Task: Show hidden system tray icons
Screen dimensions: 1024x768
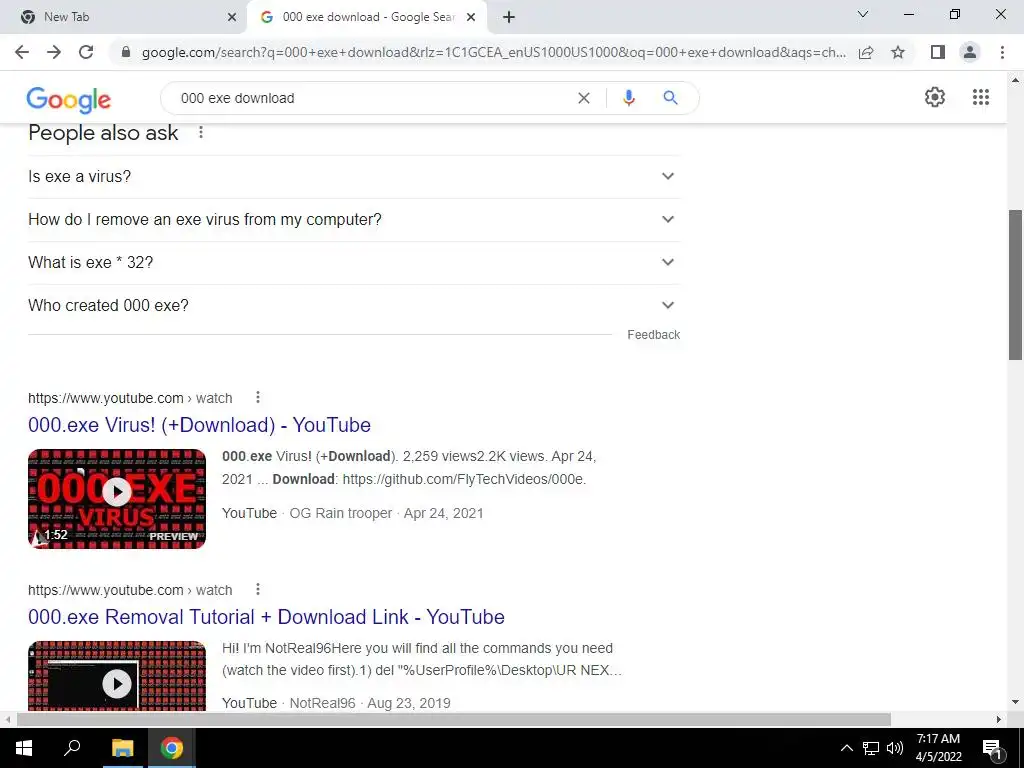Action: [x=846, y=748]
